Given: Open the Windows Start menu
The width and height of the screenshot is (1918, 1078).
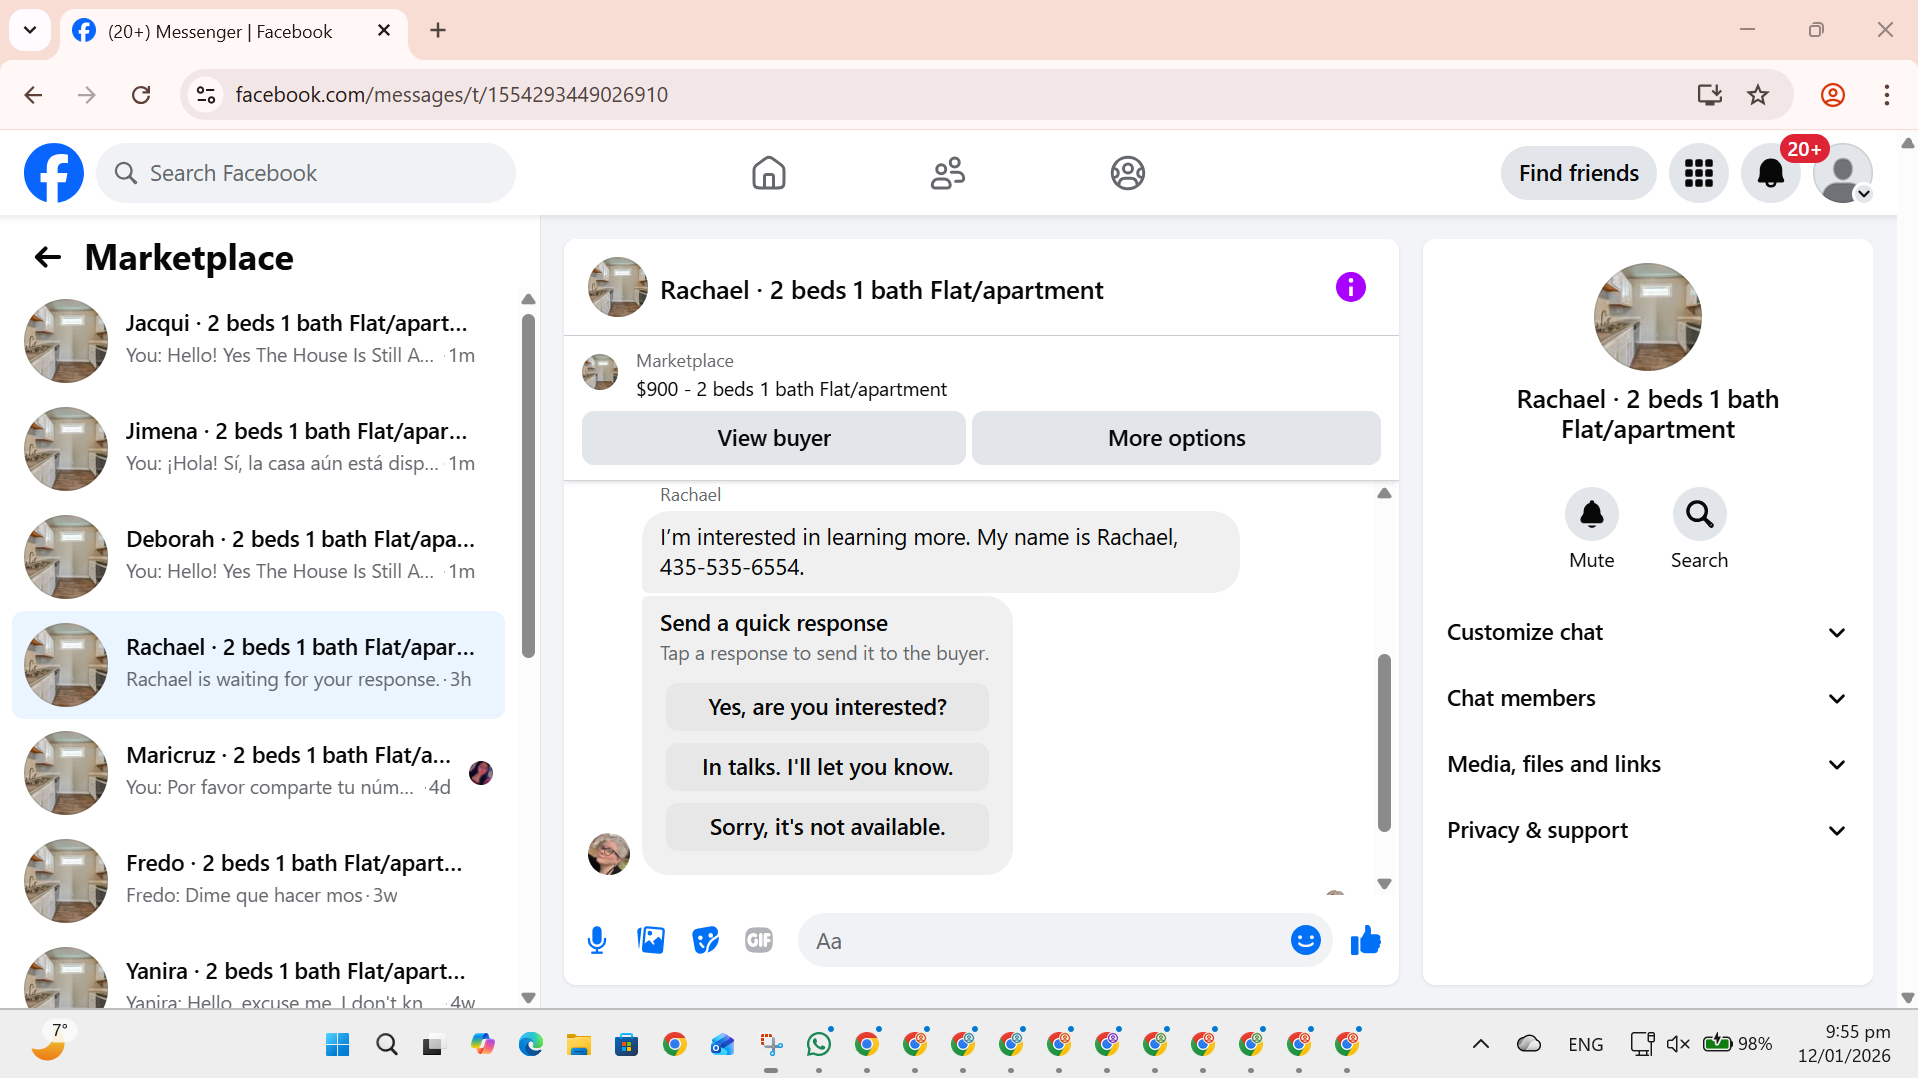Looking at the screenshot, I should 338,1044.
